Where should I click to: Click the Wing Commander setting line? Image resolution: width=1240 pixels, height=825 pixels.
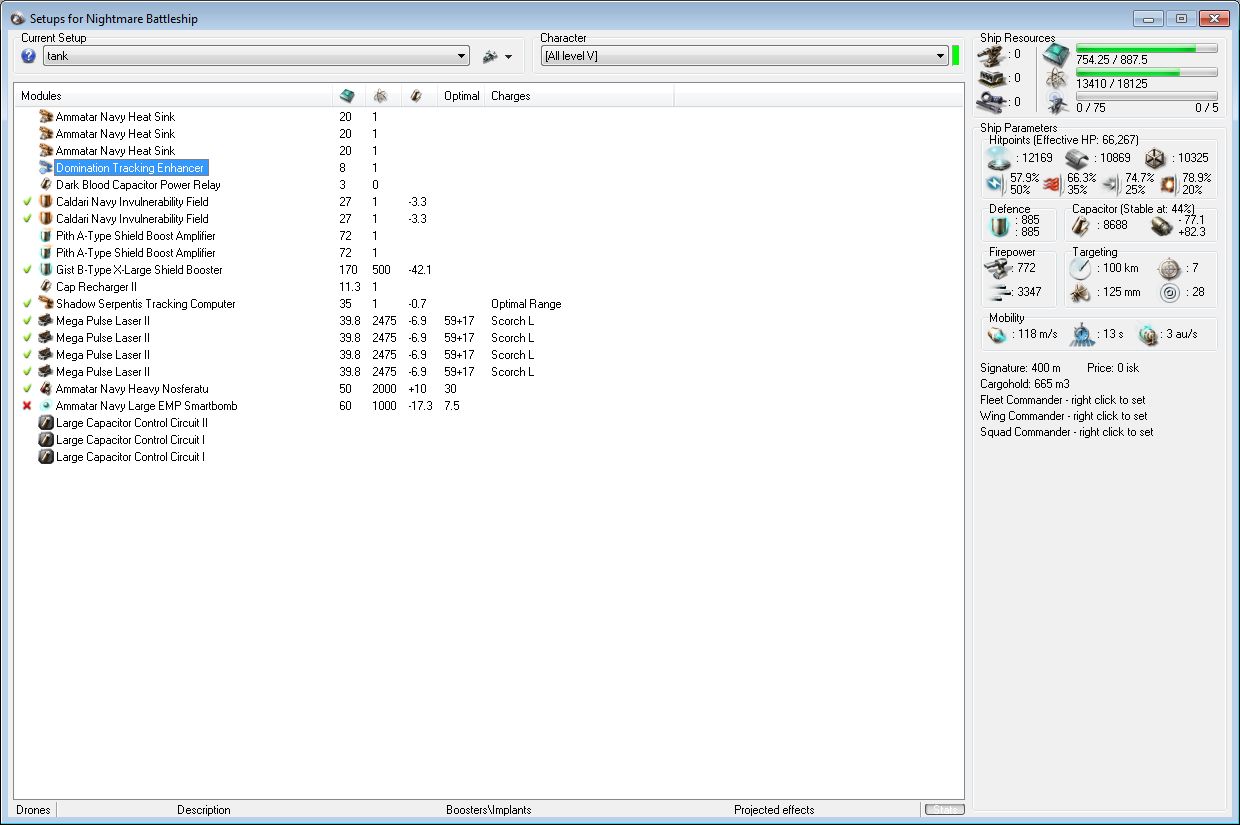click(x=1063, y=416)
